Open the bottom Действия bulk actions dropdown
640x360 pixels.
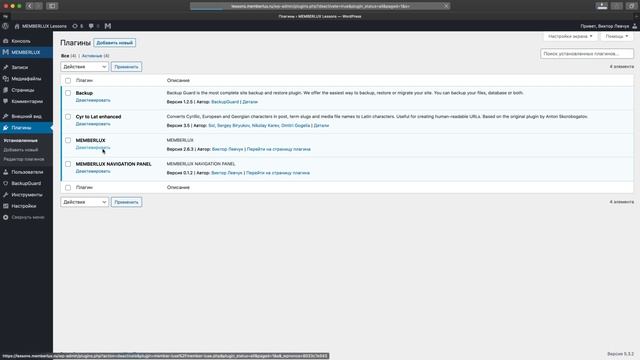(84, 202)
